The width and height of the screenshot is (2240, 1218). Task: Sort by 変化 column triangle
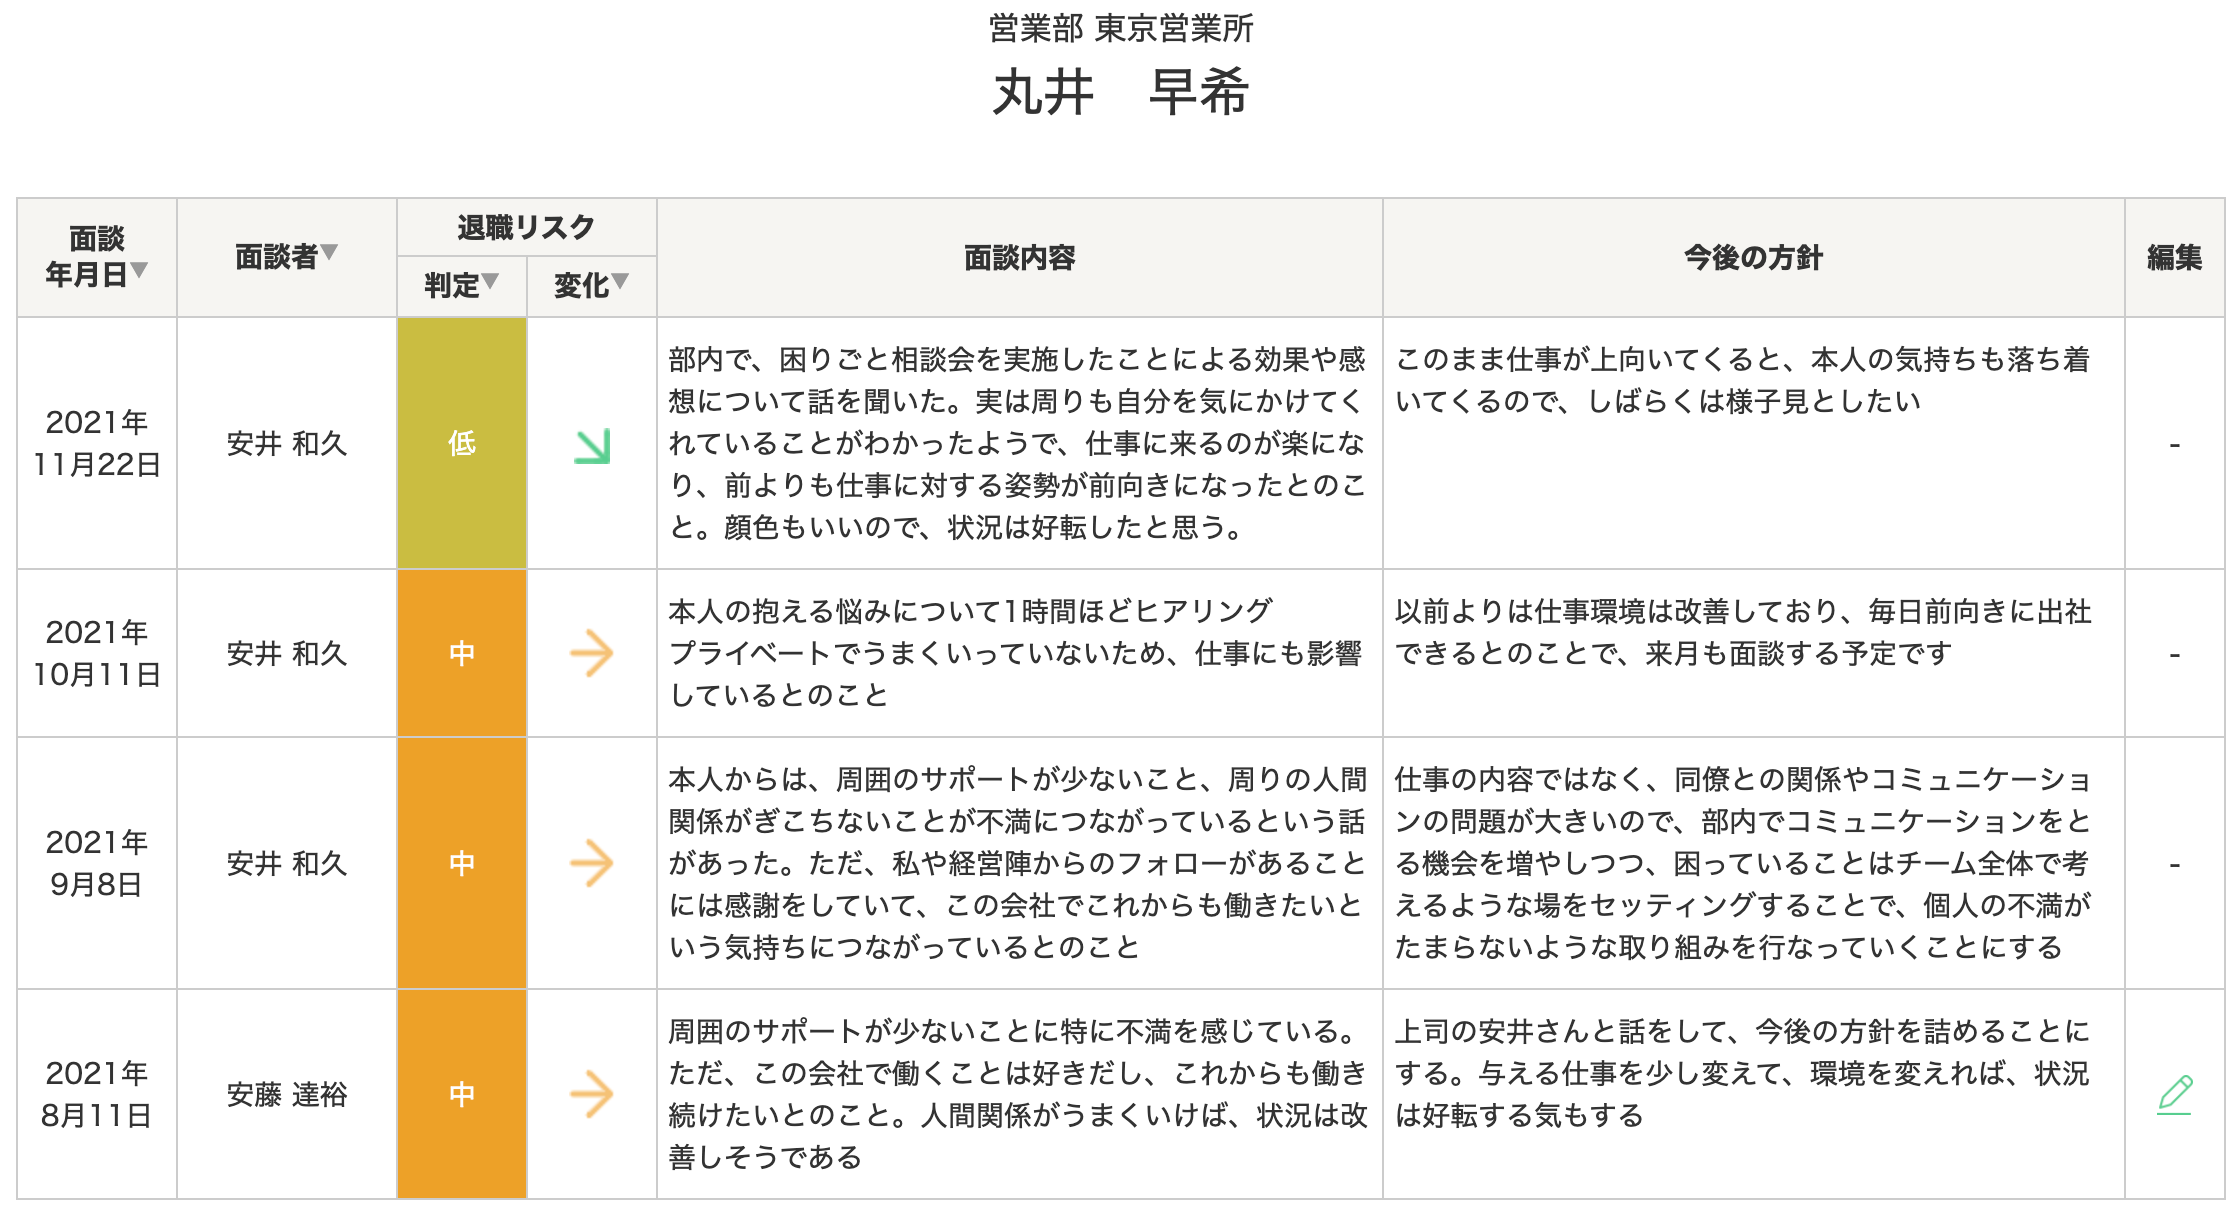(620, 282)
